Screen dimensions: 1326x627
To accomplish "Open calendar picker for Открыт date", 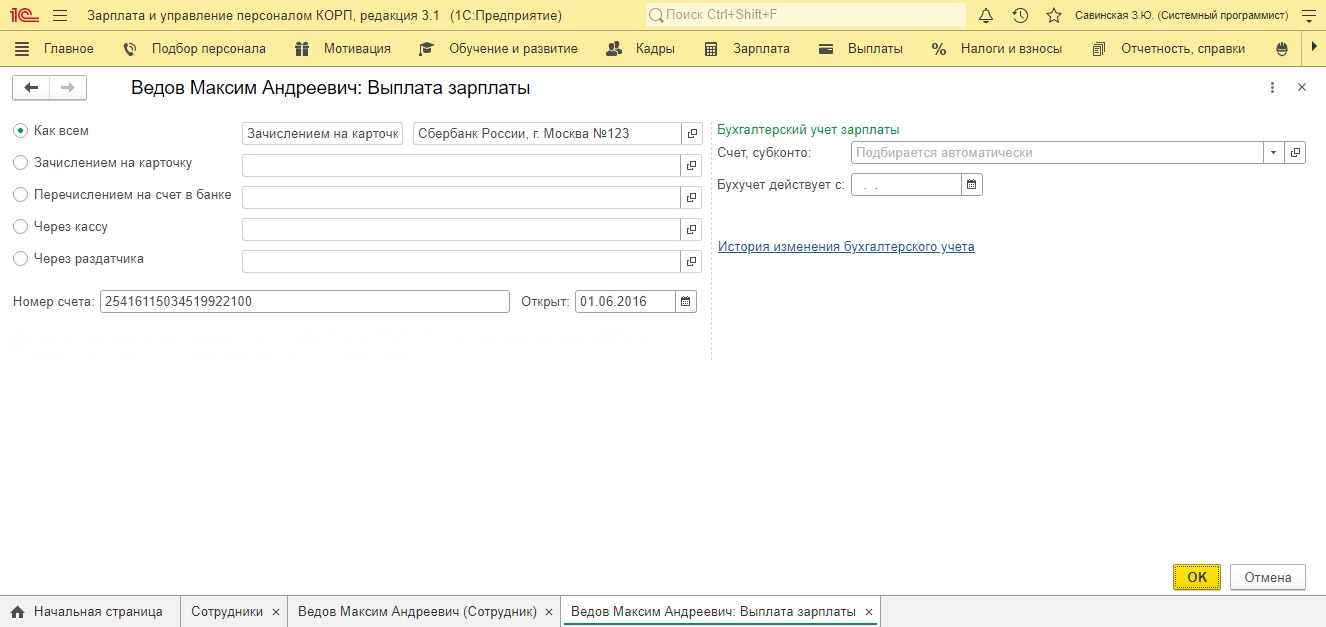I will pos(686,301).
